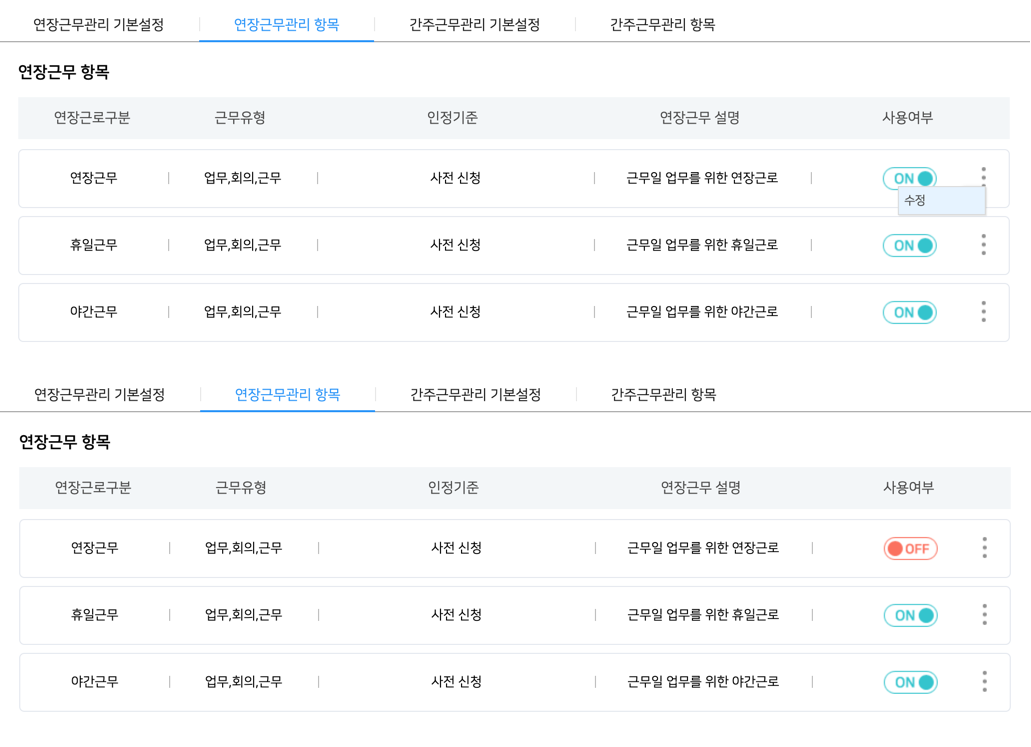This screenshot has height=747, width=1031.
Task: Open 간주근무관리 기본설정 tab in upper panel
Action: pyautogui.click(x=474, y=25)
